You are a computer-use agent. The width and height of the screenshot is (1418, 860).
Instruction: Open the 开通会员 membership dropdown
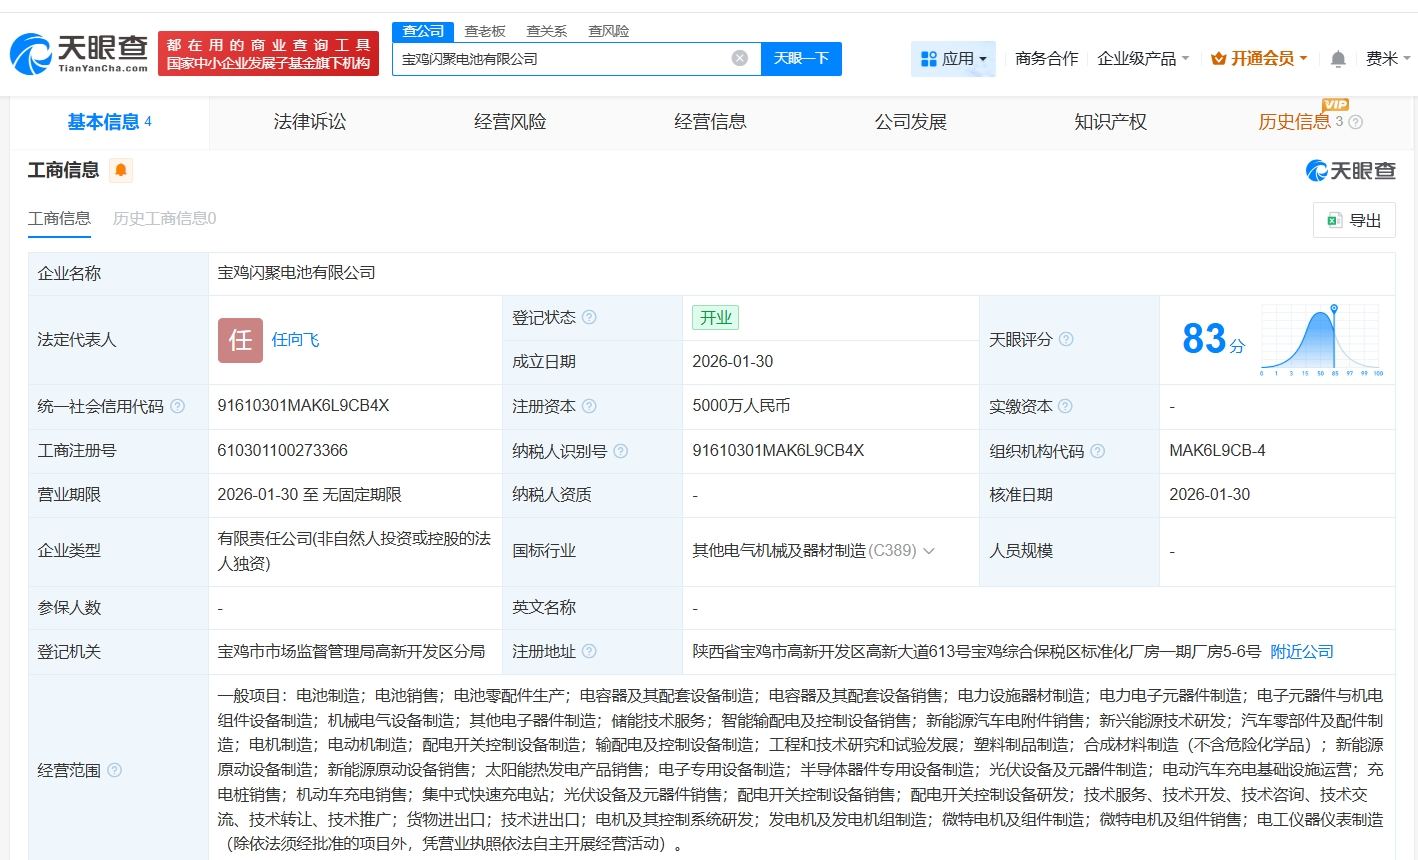point(1259,59)
